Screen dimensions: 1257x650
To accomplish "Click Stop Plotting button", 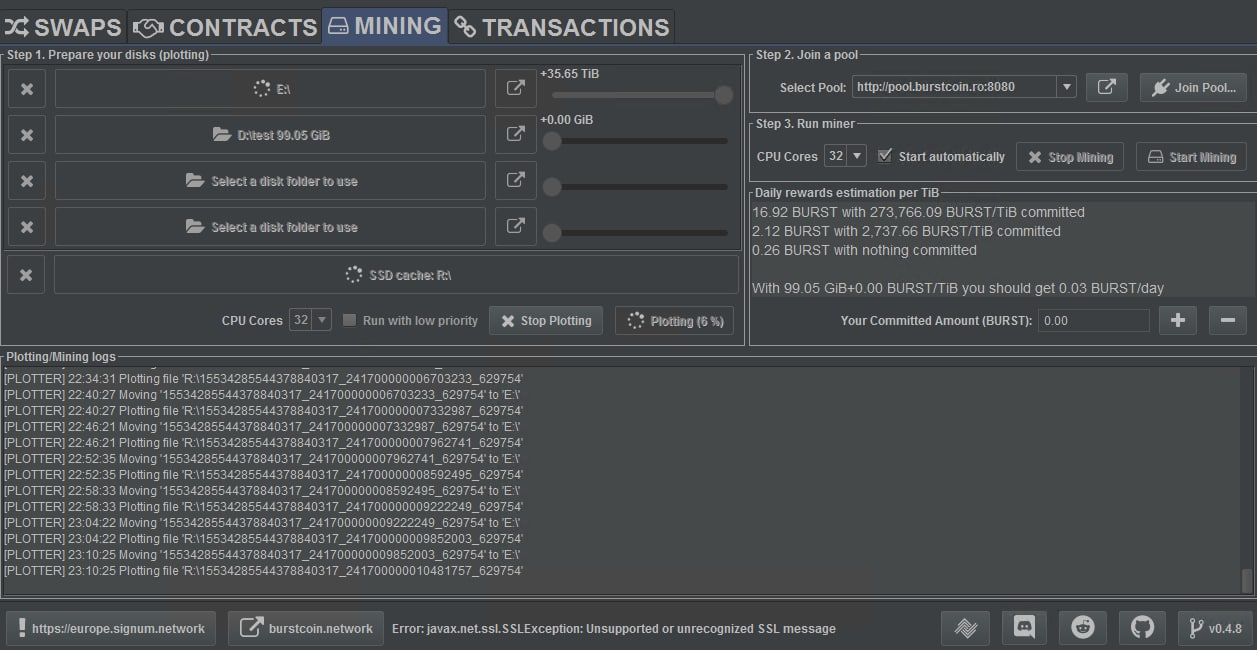I will click(546, 321).
